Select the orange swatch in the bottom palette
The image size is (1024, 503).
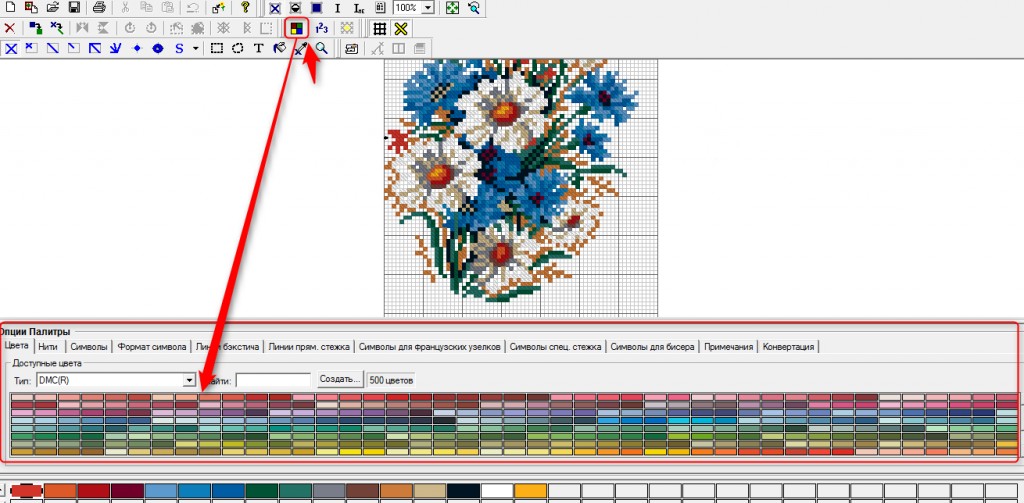pyautogui.click(x=60, y=491)
